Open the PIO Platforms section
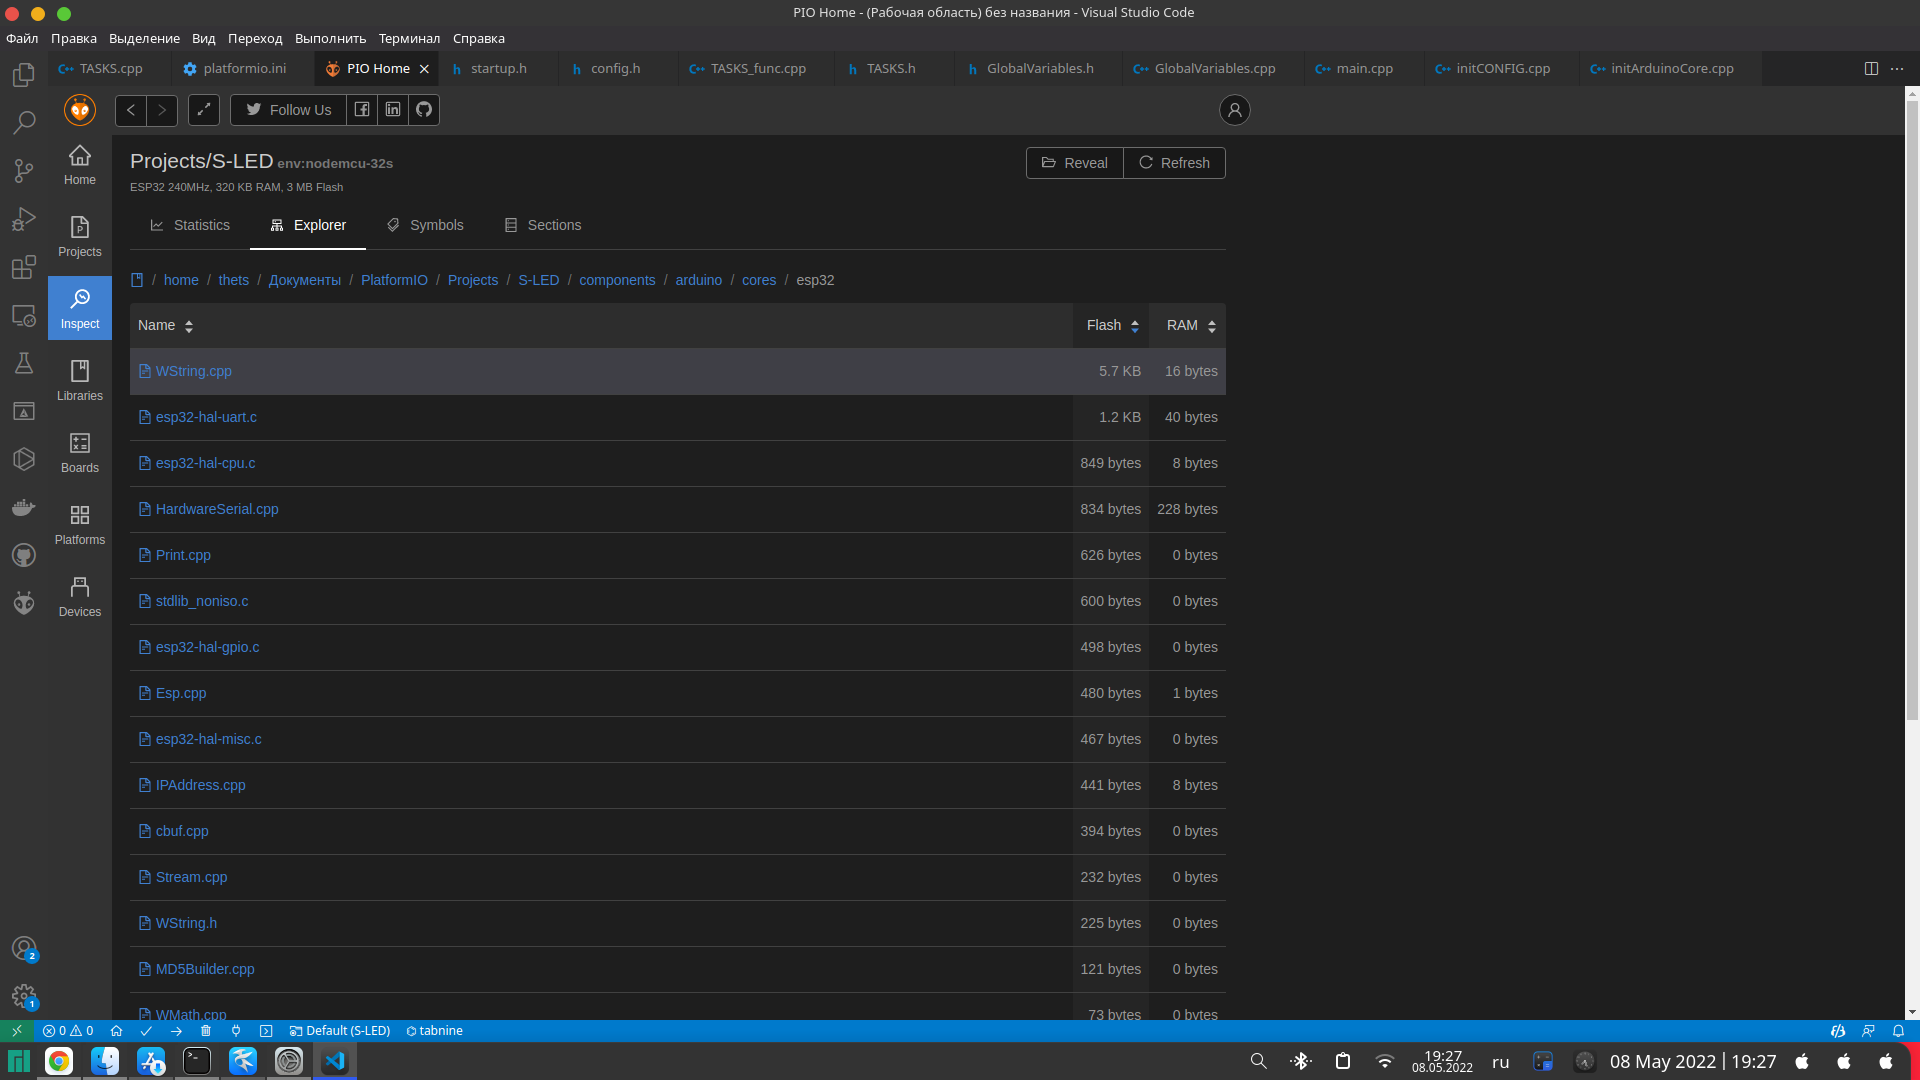 [x=80, y=524]
